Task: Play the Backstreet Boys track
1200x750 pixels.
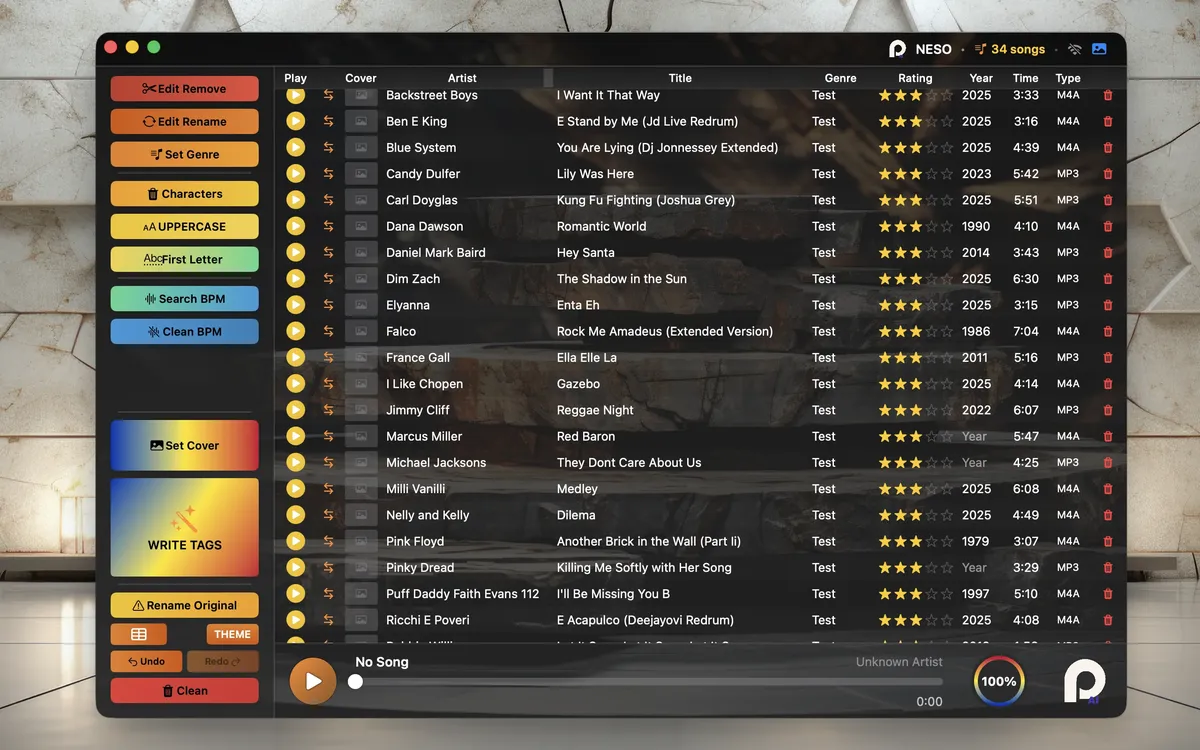Action: [295, 95]
